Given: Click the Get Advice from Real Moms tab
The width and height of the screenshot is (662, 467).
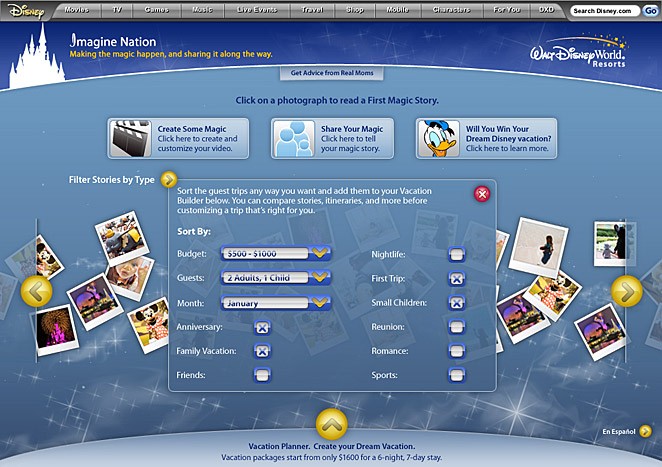Looking at the screenshot, I should coord(332,73).
